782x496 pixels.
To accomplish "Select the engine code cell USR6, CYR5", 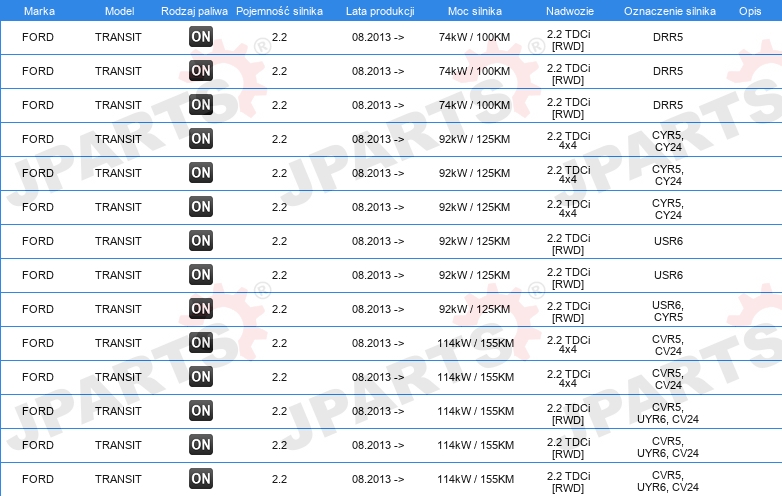I will click(x=668, y=311).
